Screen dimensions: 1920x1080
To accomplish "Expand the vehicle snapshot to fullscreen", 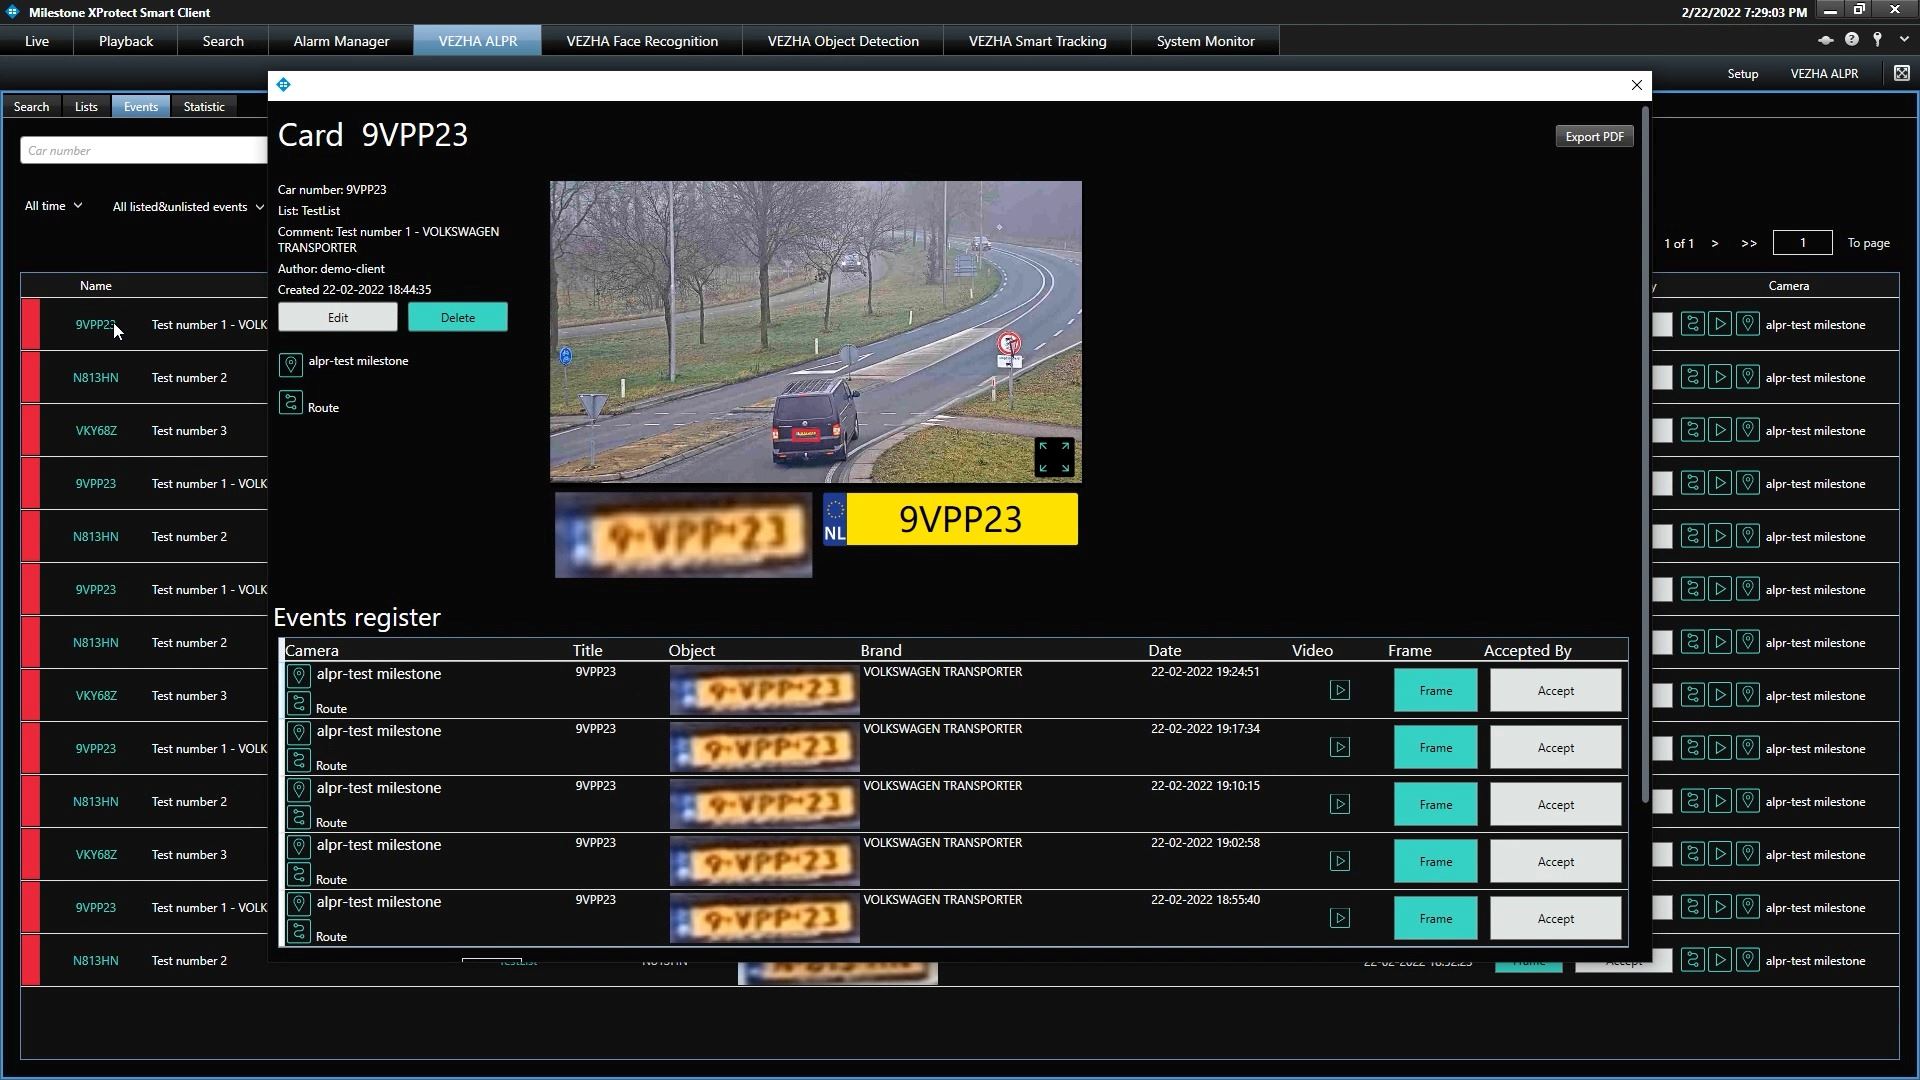I will [1054, 457].
